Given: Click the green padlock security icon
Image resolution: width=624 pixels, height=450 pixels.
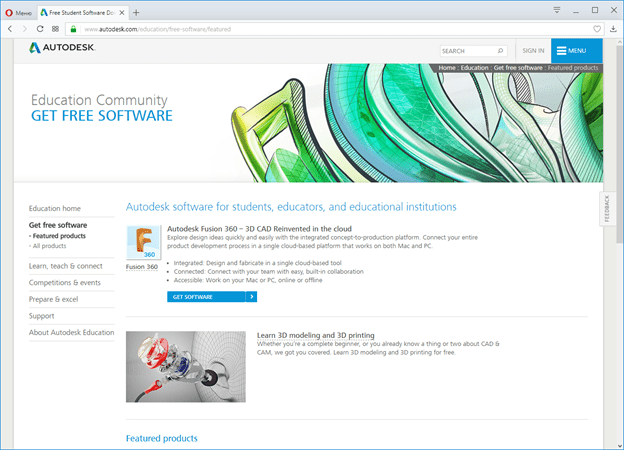Looking at the screenshot, I should [x=73, y=29].
